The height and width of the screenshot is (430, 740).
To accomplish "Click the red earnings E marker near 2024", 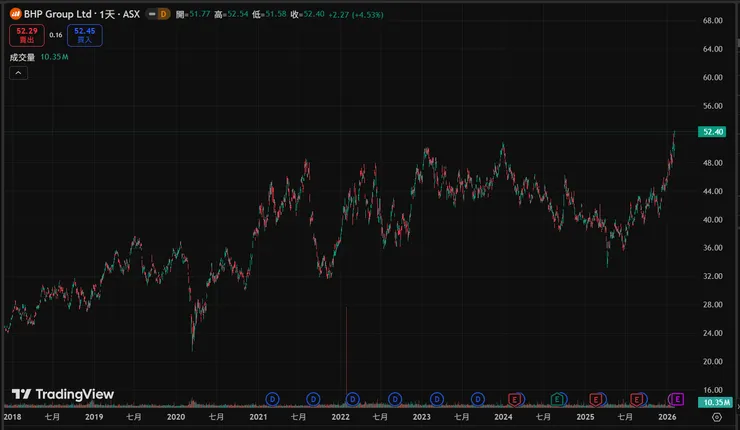I will [x=514, y=400].
